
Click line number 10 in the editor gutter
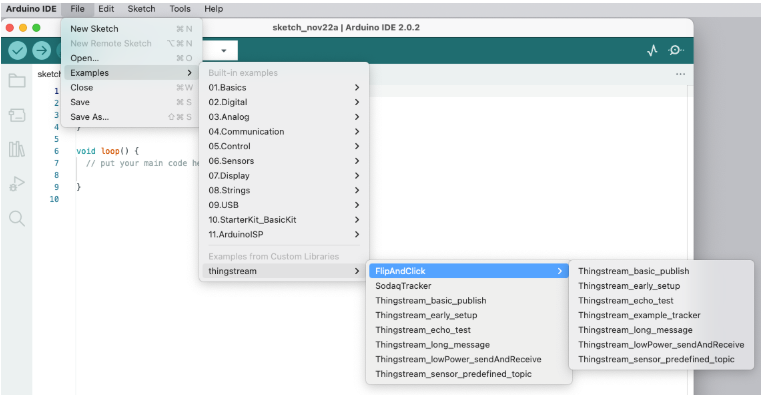tap(54, 199)
